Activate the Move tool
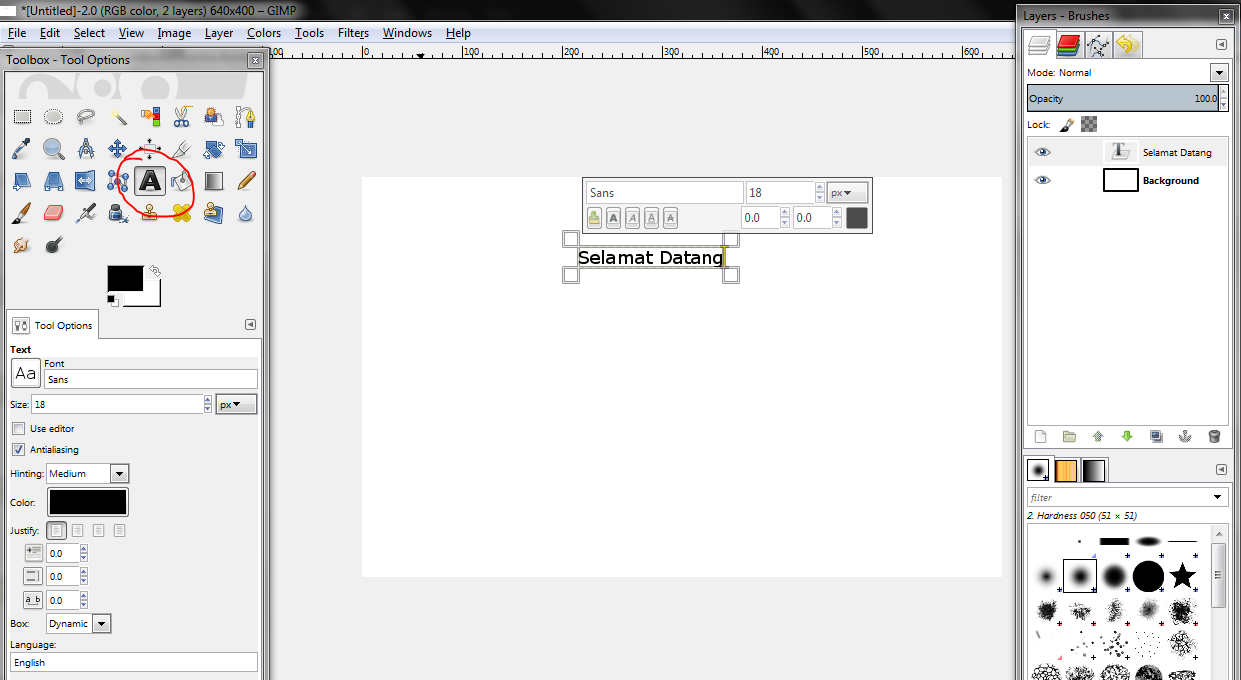This screenshot has width=1241, height=680. point(118,148)
